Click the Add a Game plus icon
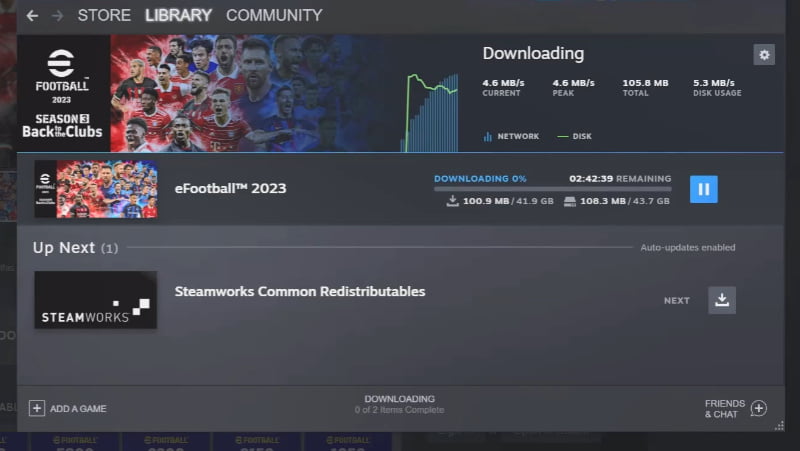The width and height of the screenshot is (800, 451). 37,408
